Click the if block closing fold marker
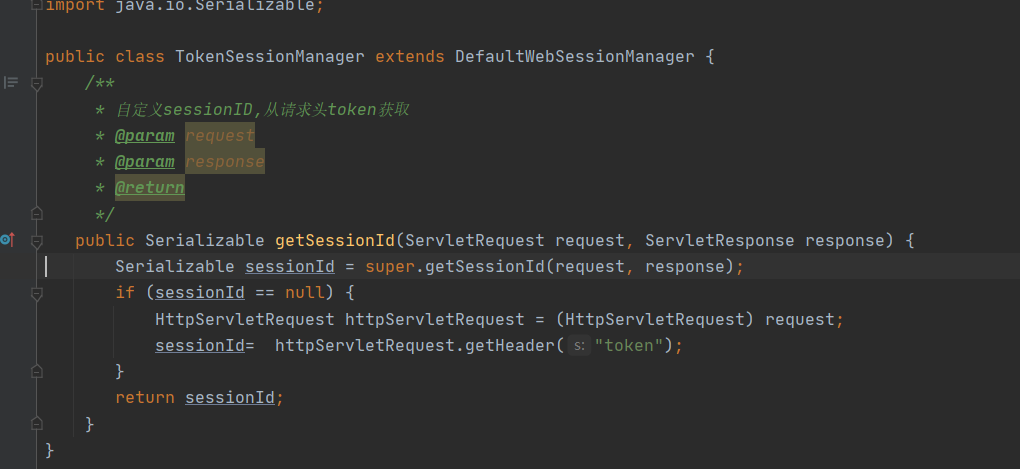The image size is (1020, 469). tap(37, 371)
